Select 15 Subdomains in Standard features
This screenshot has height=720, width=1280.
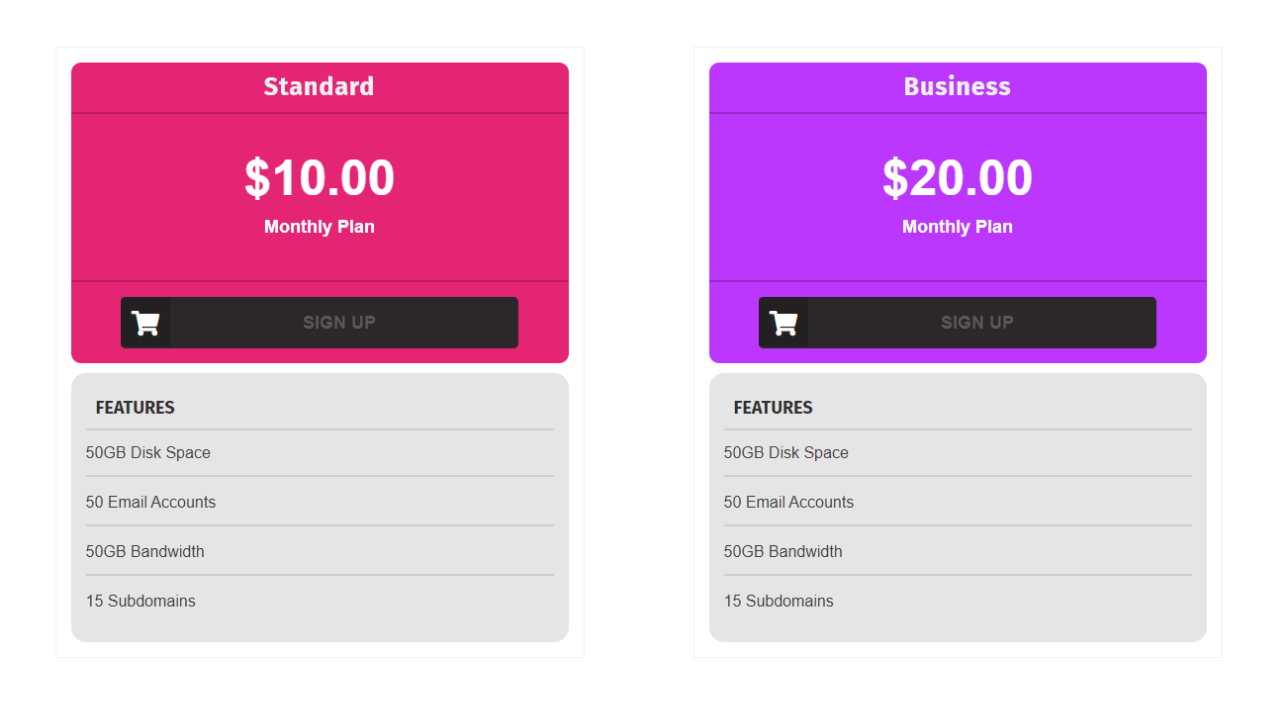click(x=141, y=601)
